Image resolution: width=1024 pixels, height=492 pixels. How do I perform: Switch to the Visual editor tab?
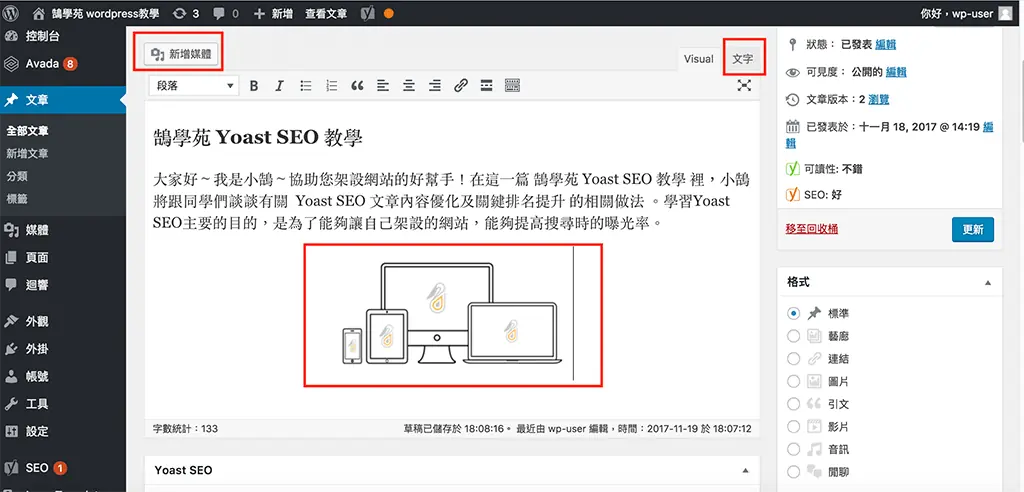[699, 59]
